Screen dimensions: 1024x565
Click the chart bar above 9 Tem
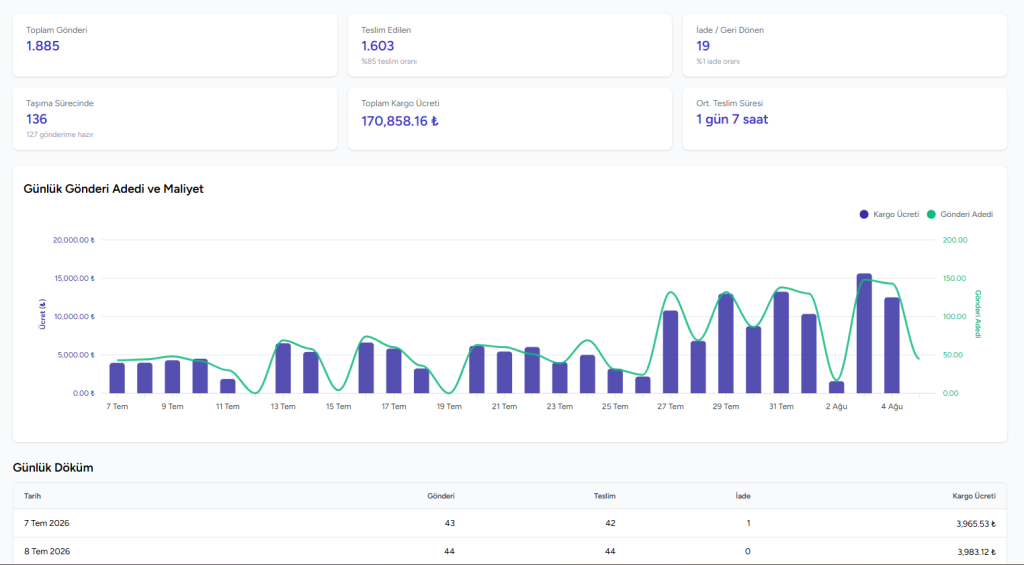[172, 377]
